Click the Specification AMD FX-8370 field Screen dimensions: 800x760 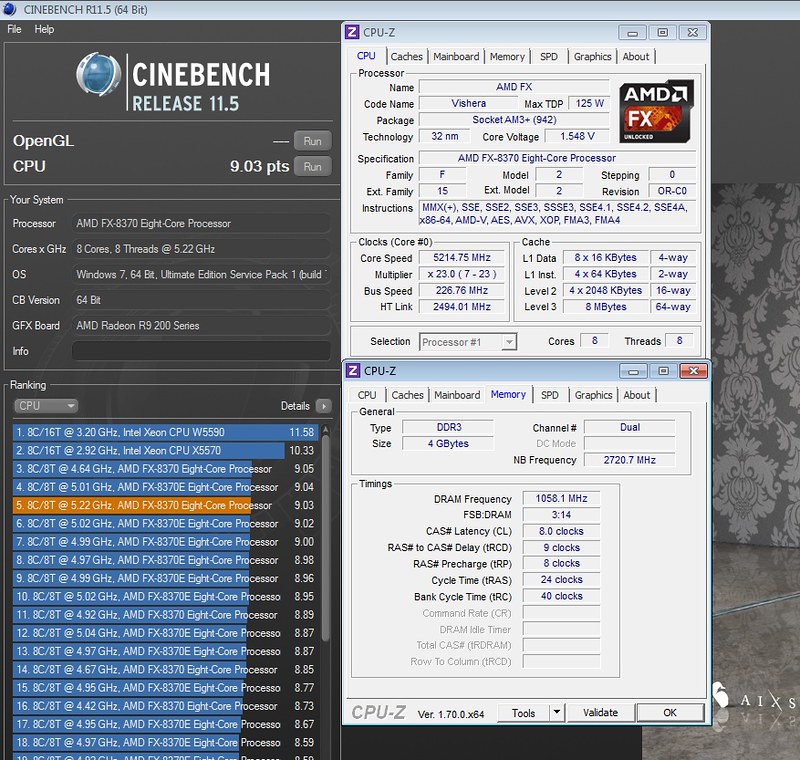point(558,159)
